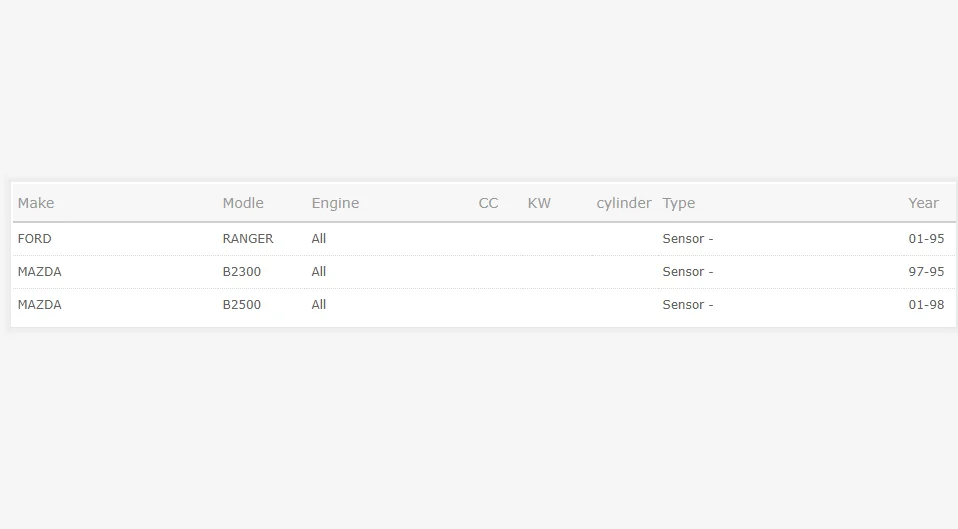Viewport: 958px width, 529px height.
Task: Click MAZDA in the B2500 row
Action: [x=40, y=305]
